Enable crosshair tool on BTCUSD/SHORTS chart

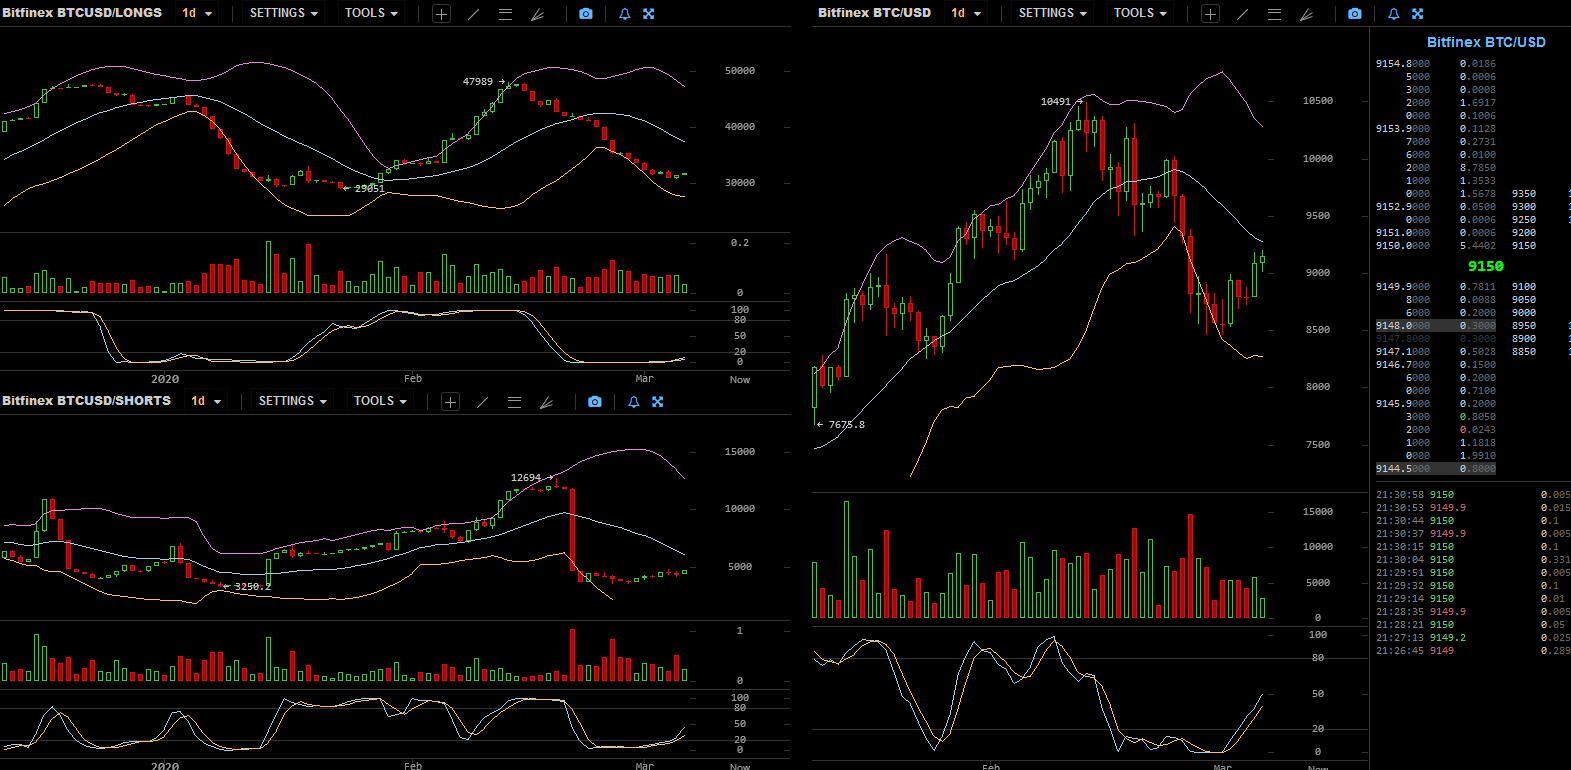click(450, 402)
